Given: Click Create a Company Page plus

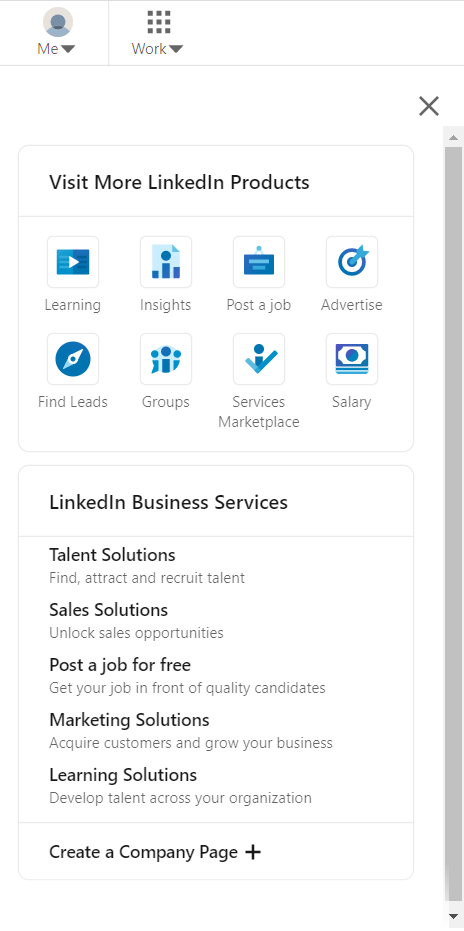Looking at the screenshot, I should [x=155, y=852].
